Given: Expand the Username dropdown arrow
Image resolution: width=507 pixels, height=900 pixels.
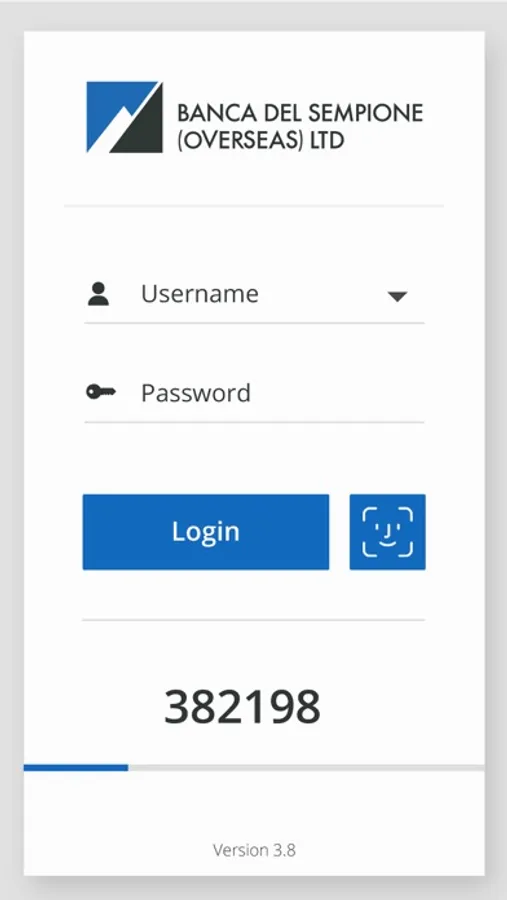Looking at the screenshot, I should pos(397,296).
